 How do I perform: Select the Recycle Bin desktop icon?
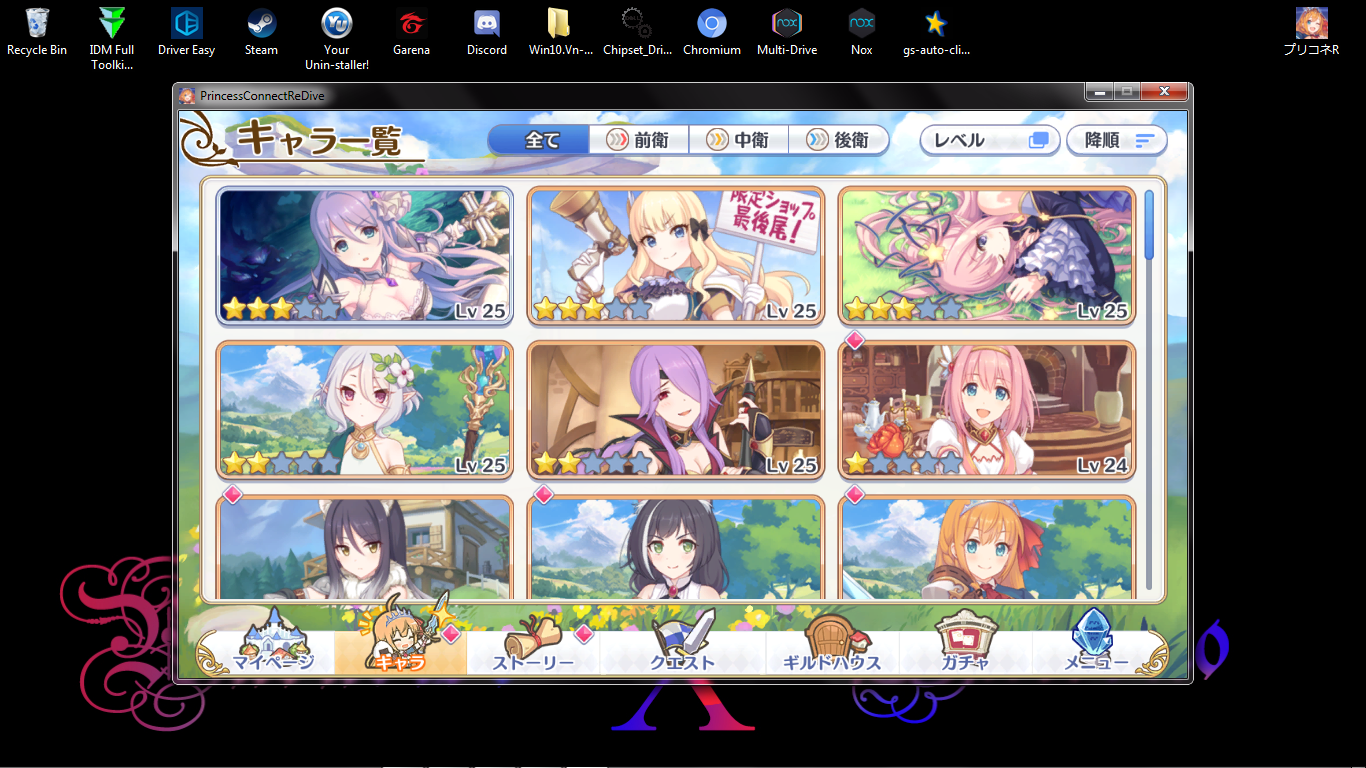[x=37, y=32]
